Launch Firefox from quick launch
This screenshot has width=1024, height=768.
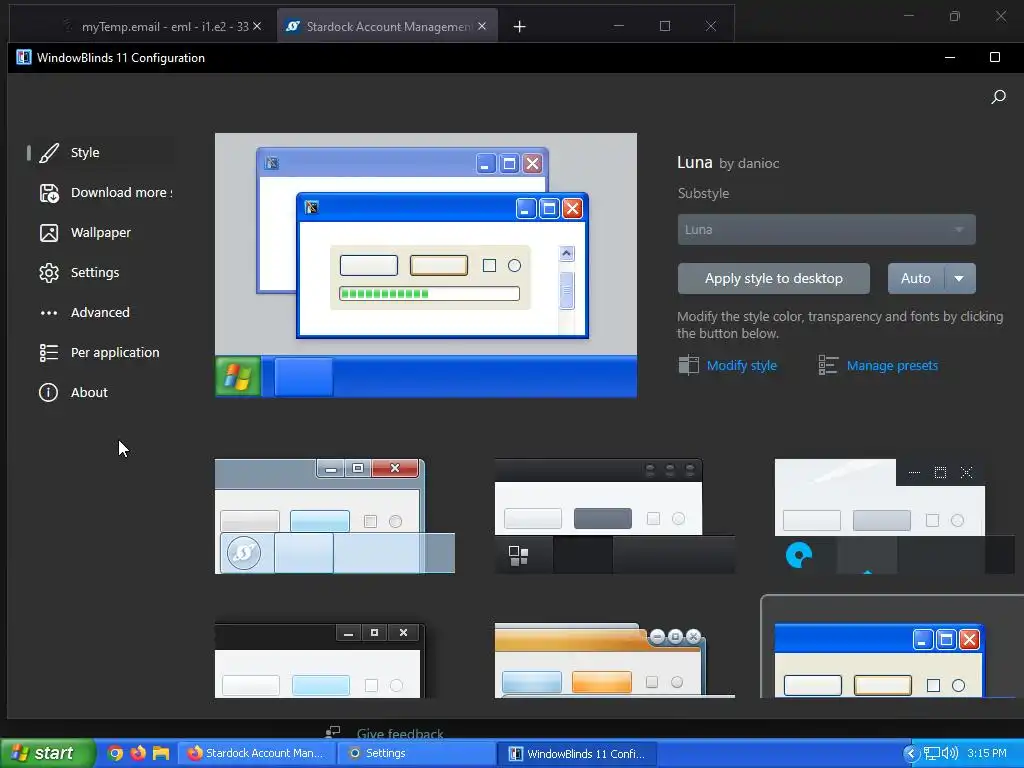click(138, 753)
